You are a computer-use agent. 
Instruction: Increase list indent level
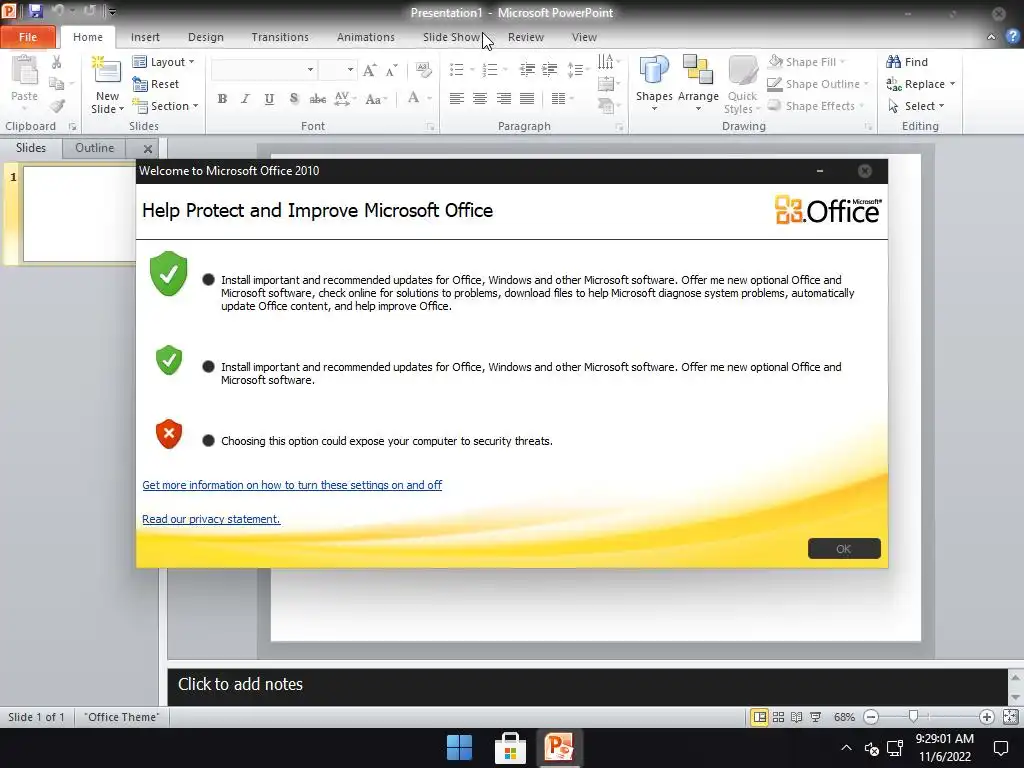[550, 69]
